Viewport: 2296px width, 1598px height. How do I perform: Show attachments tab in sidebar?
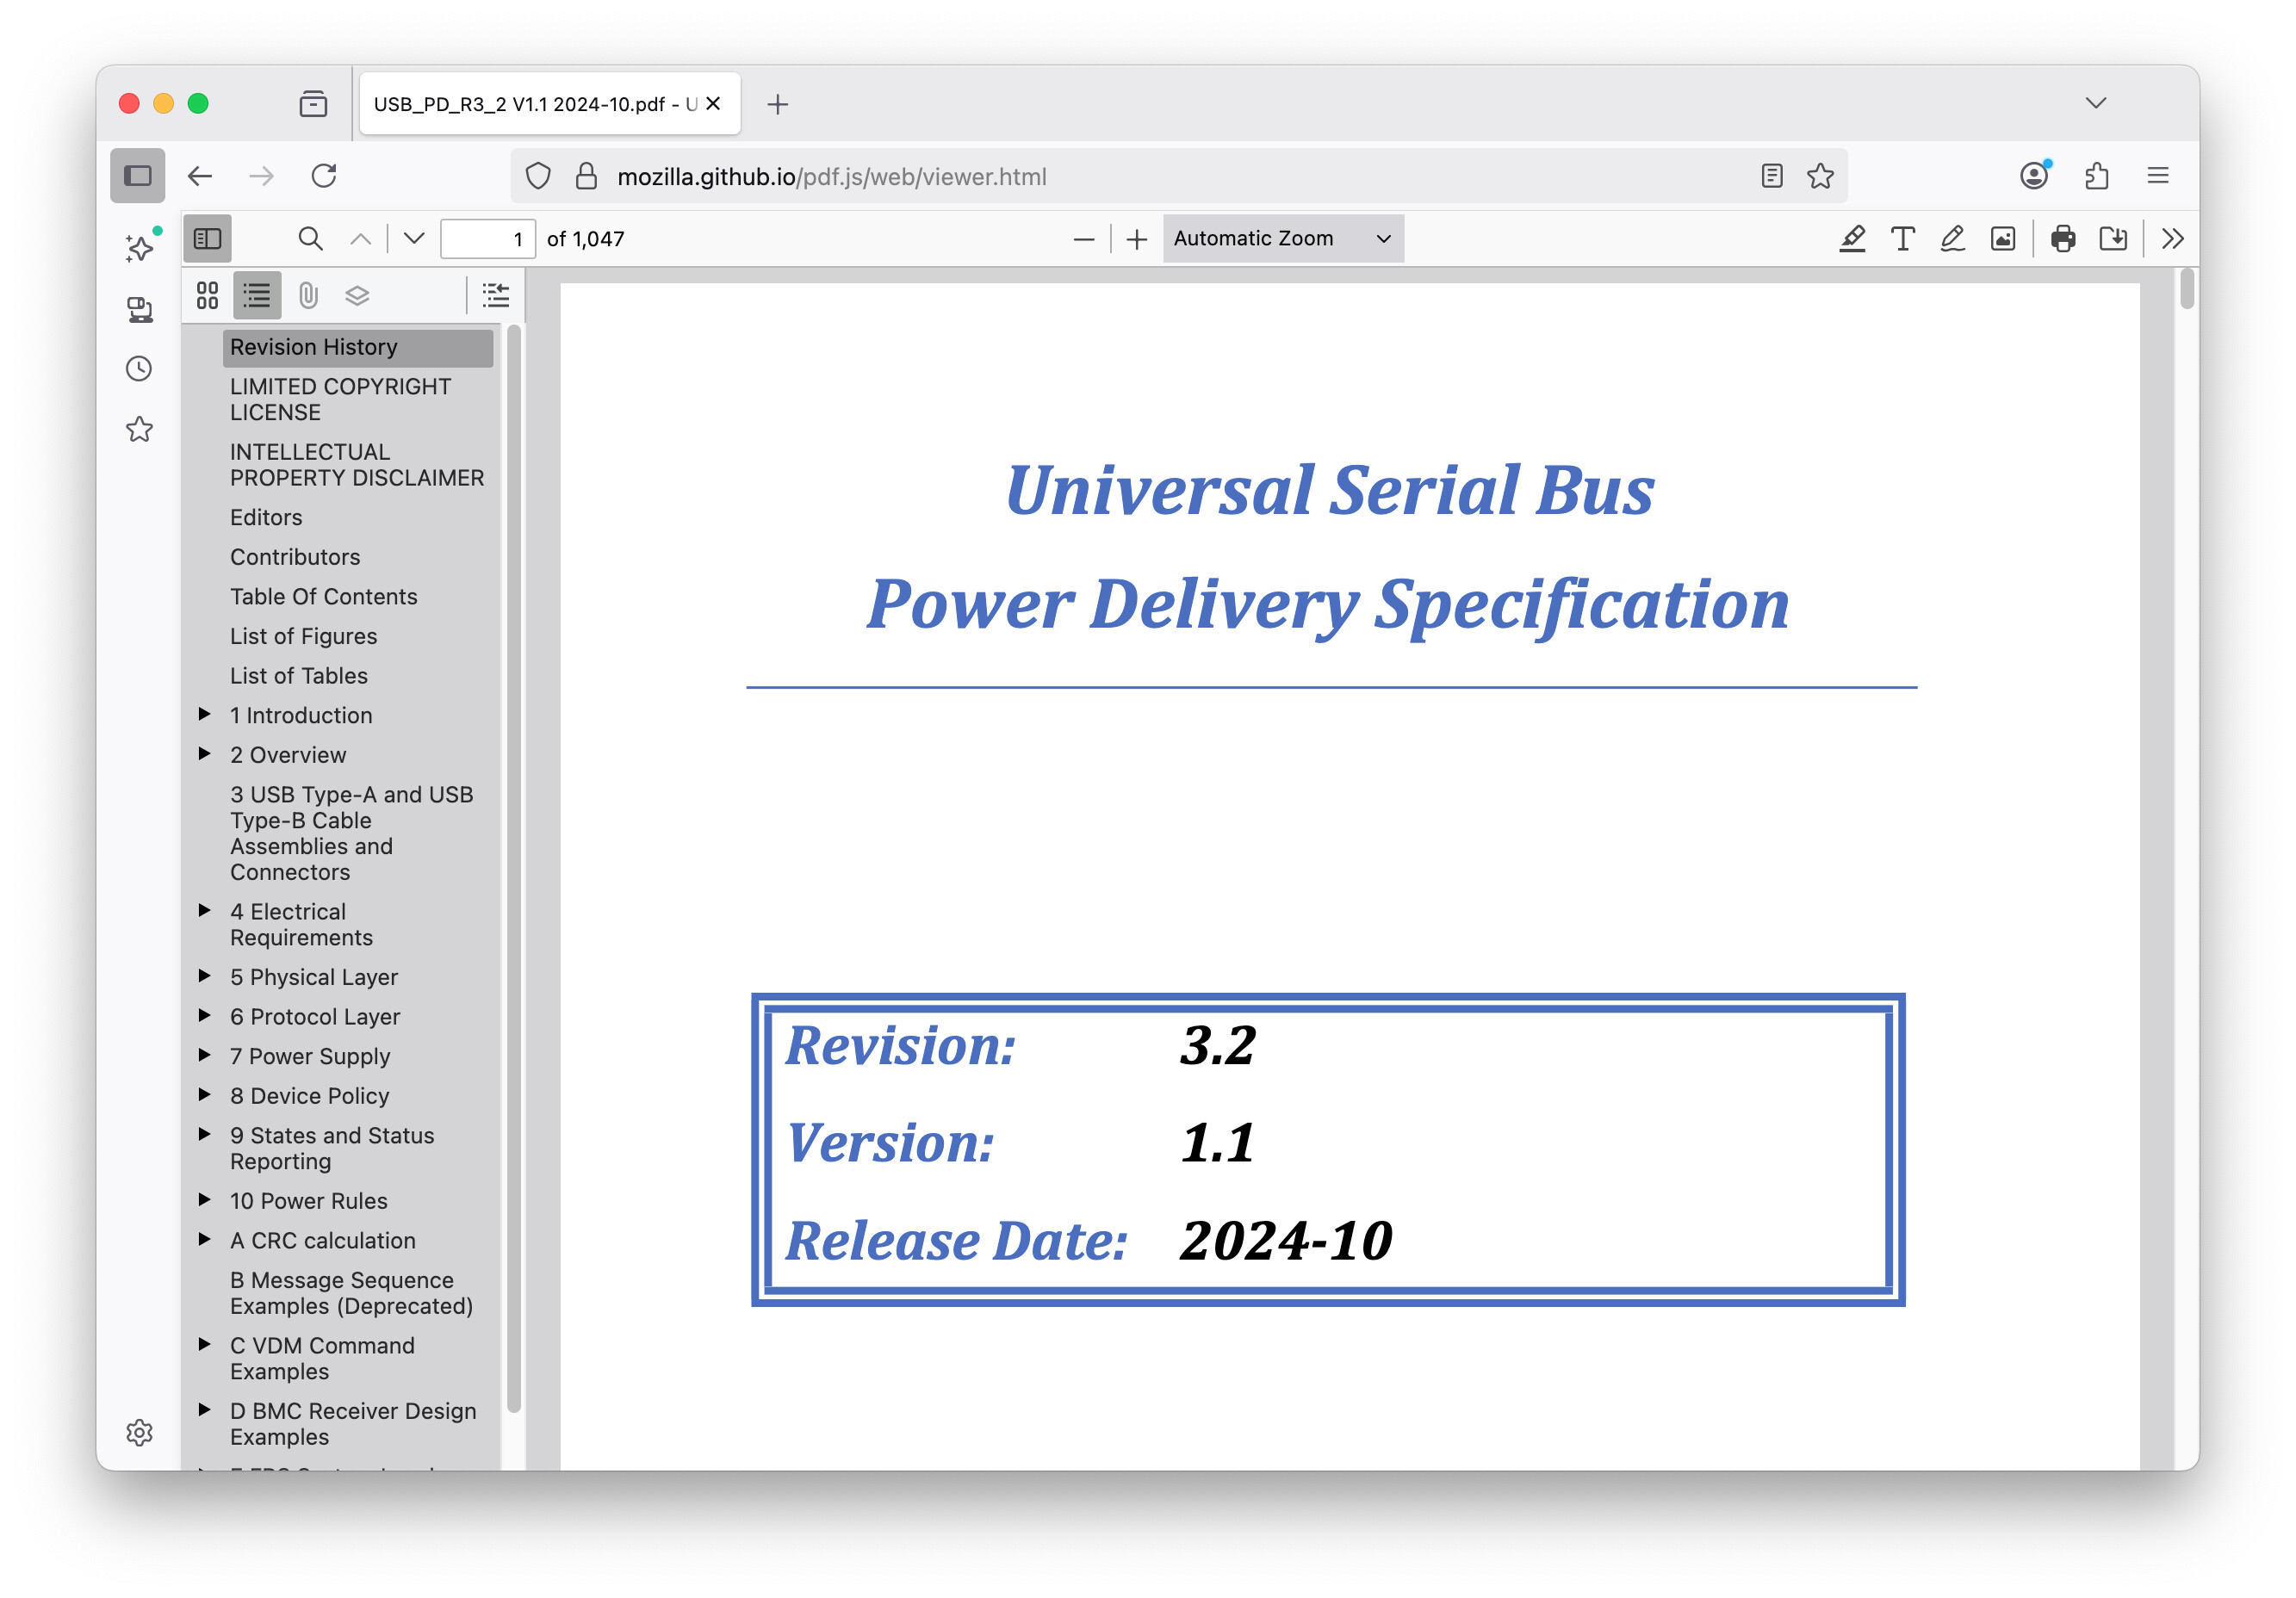click(308, 295)
